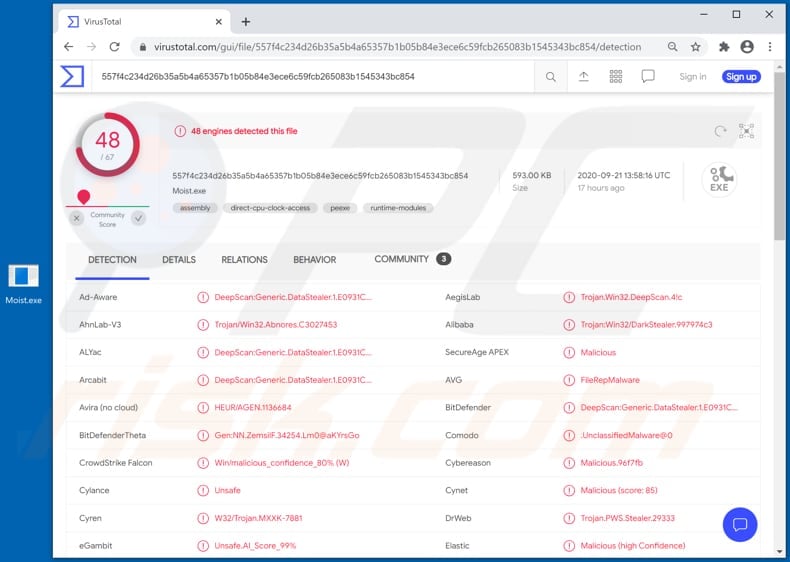
Task: Open the COMMUNITY tab
Action: click(412, 259)
